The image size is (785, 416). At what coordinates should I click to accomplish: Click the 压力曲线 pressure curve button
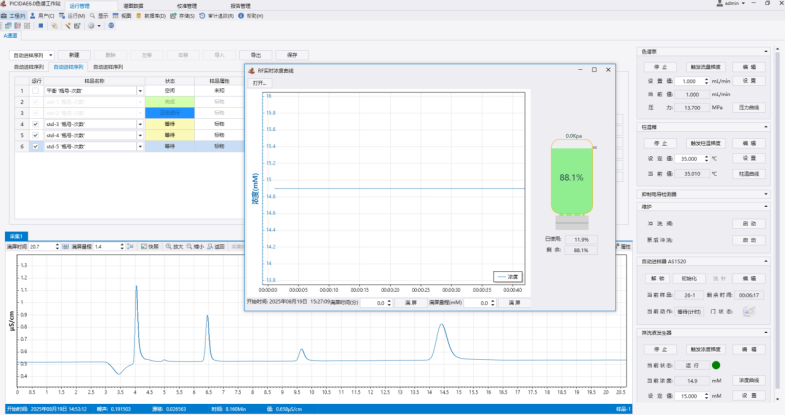(749, 106)
